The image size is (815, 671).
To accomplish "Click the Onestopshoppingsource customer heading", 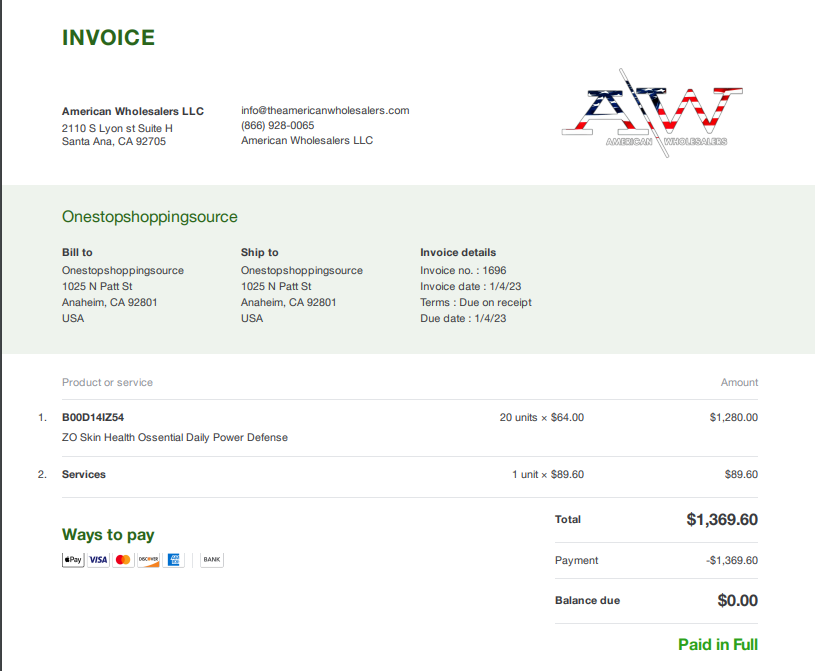I will coord(150,217).
